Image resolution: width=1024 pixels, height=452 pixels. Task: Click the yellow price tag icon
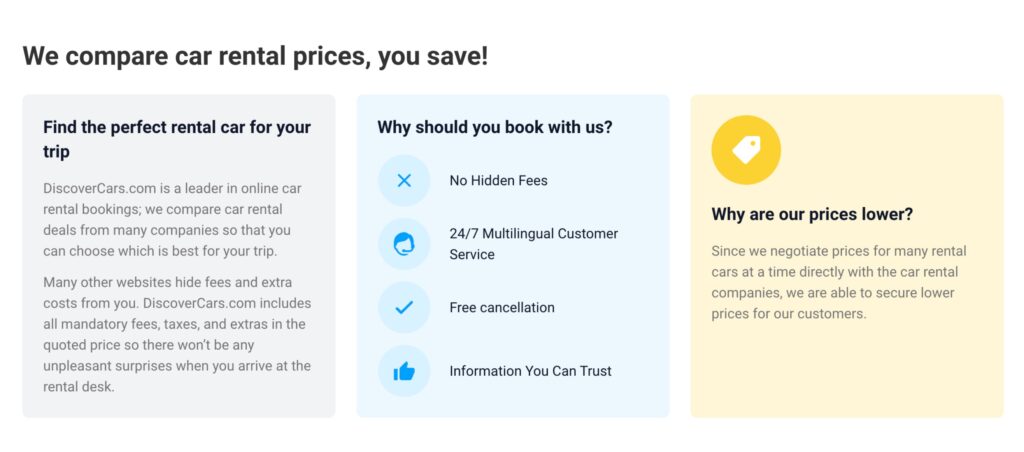pyautogui.click(x=746, y=150)
